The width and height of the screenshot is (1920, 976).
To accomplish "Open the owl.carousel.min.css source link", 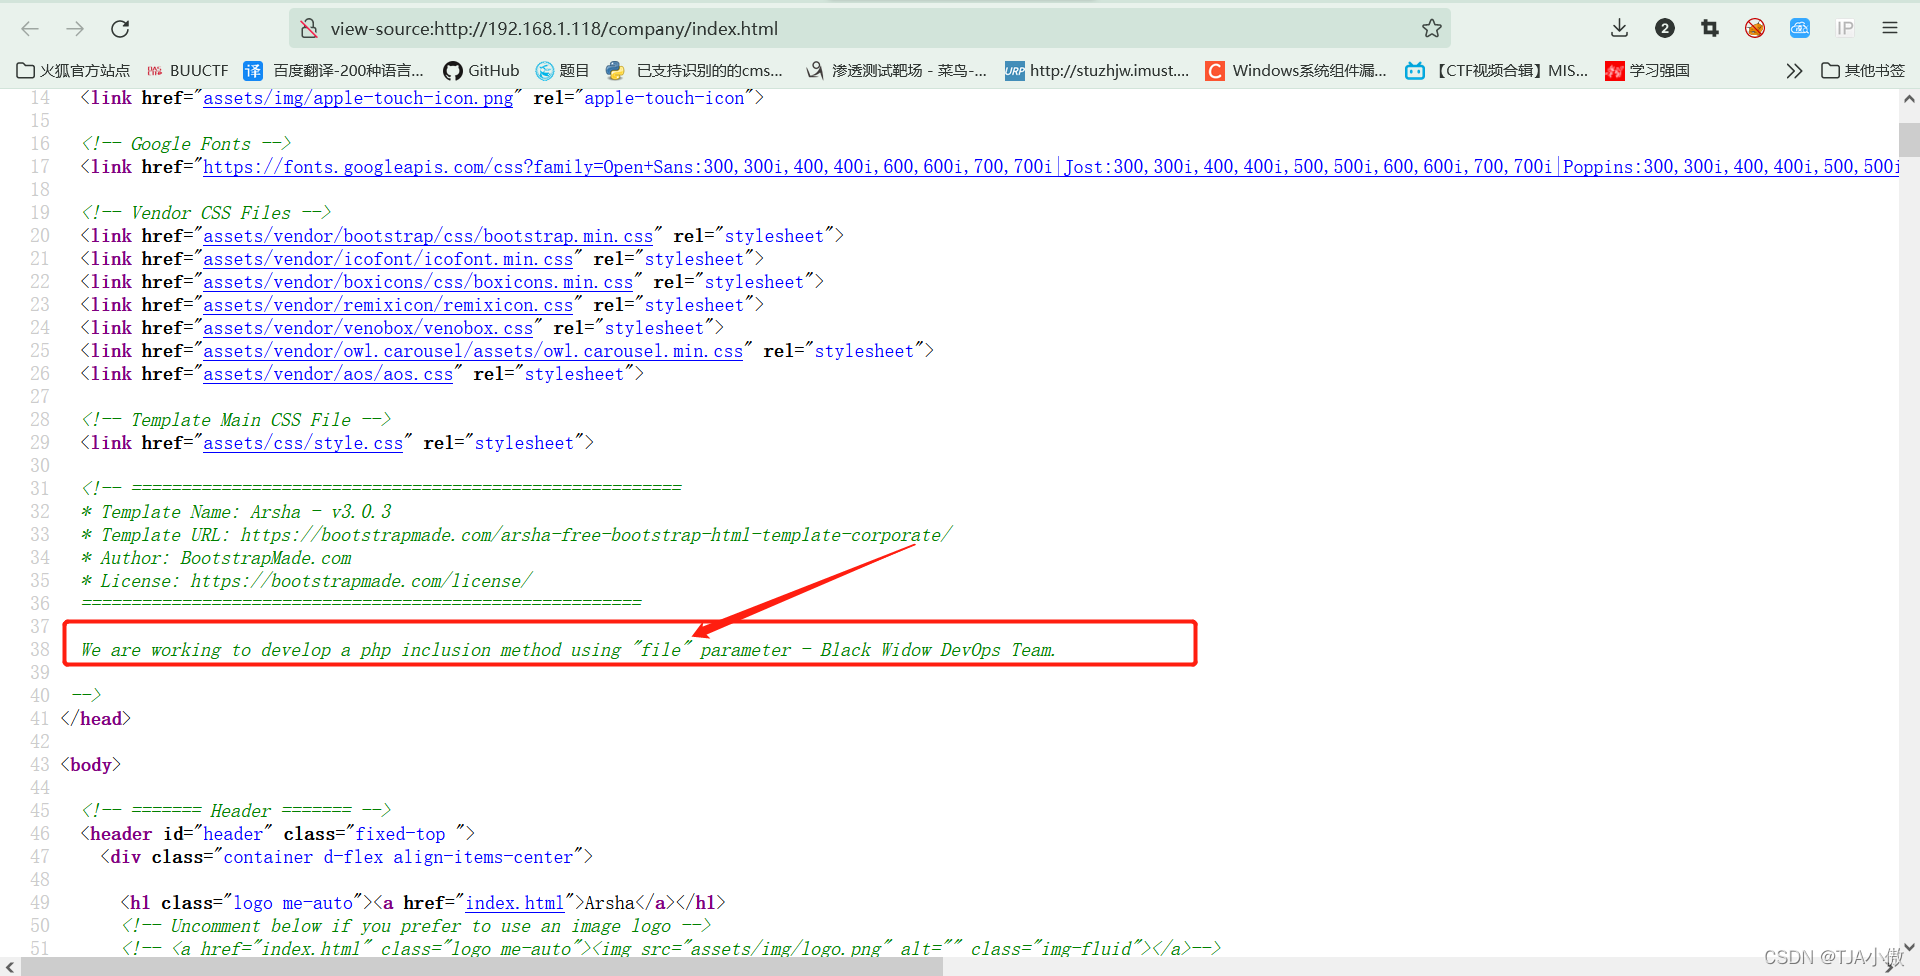I will (473, 351).
